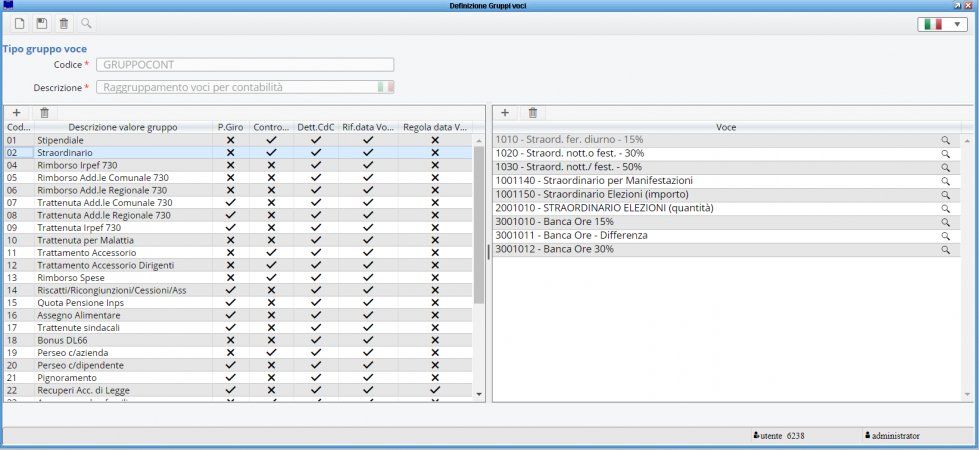Add a new row to group values table
The width and height of the screenshot is (979, 450).
(17, 114)
